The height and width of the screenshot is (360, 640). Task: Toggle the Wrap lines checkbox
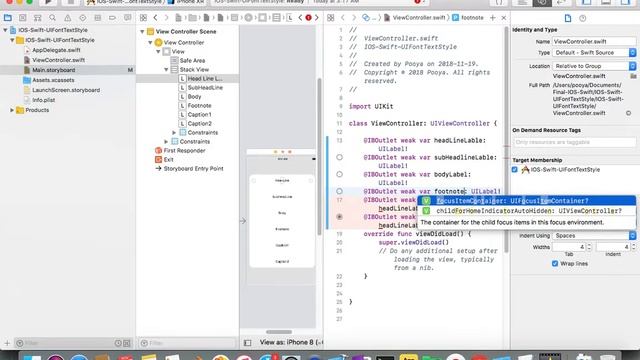[x=555, y=264]
